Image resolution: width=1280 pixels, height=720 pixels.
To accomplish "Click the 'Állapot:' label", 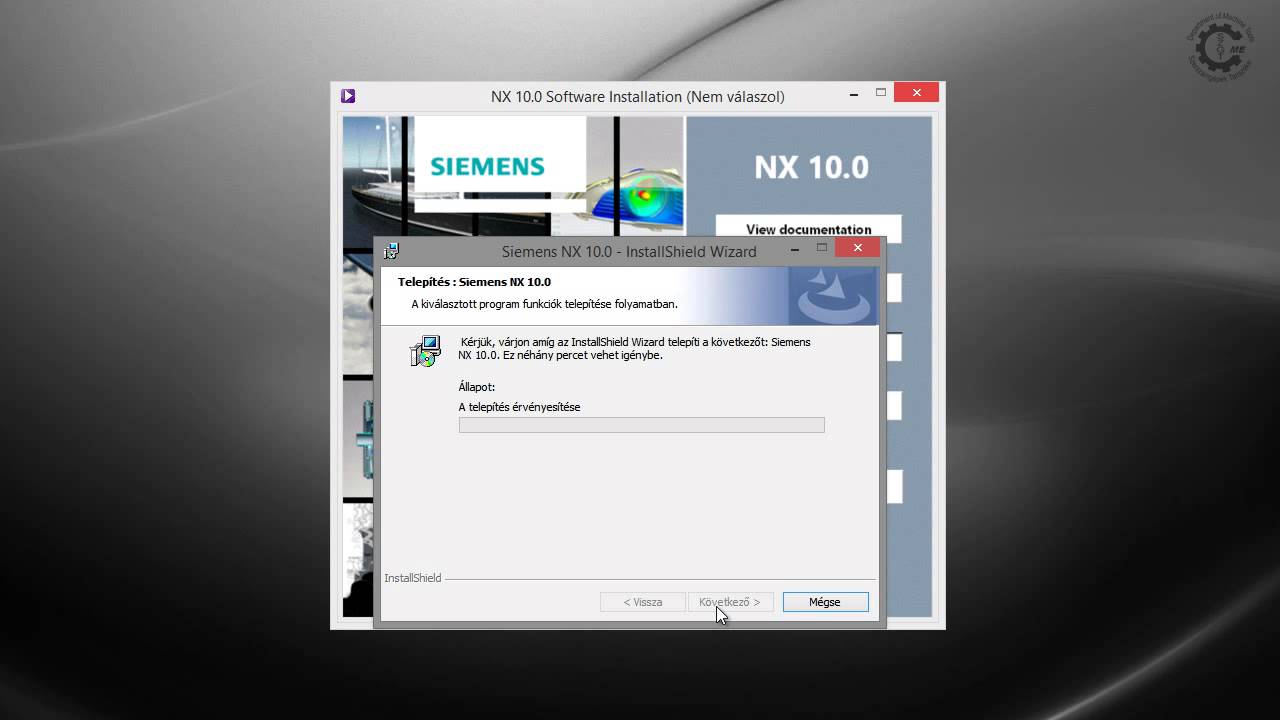I will [x=477, y=387].
